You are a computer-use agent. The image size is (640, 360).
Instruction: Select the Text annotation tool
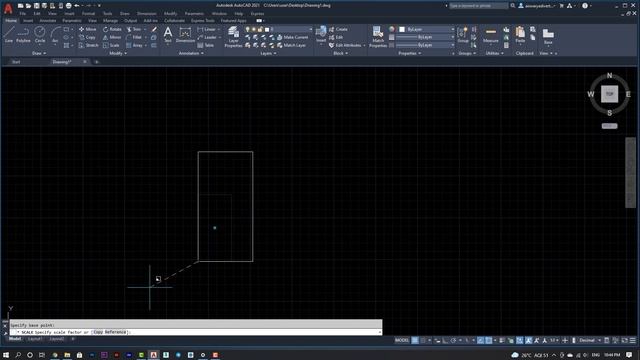pyautogui.click(x=168, y=34)
